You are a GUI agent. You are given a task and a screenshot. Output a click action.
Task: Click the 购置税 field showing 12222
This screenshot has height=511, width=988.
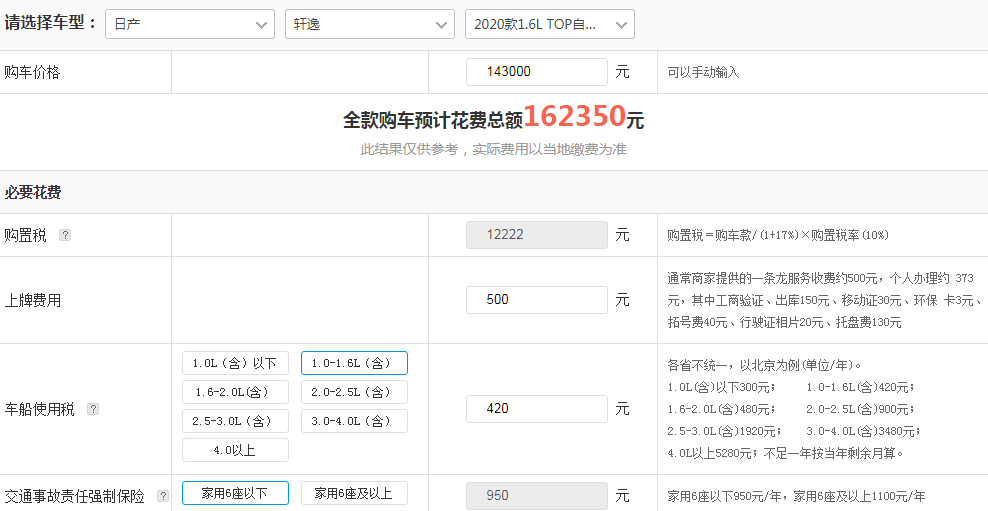(x=537, y=235)
